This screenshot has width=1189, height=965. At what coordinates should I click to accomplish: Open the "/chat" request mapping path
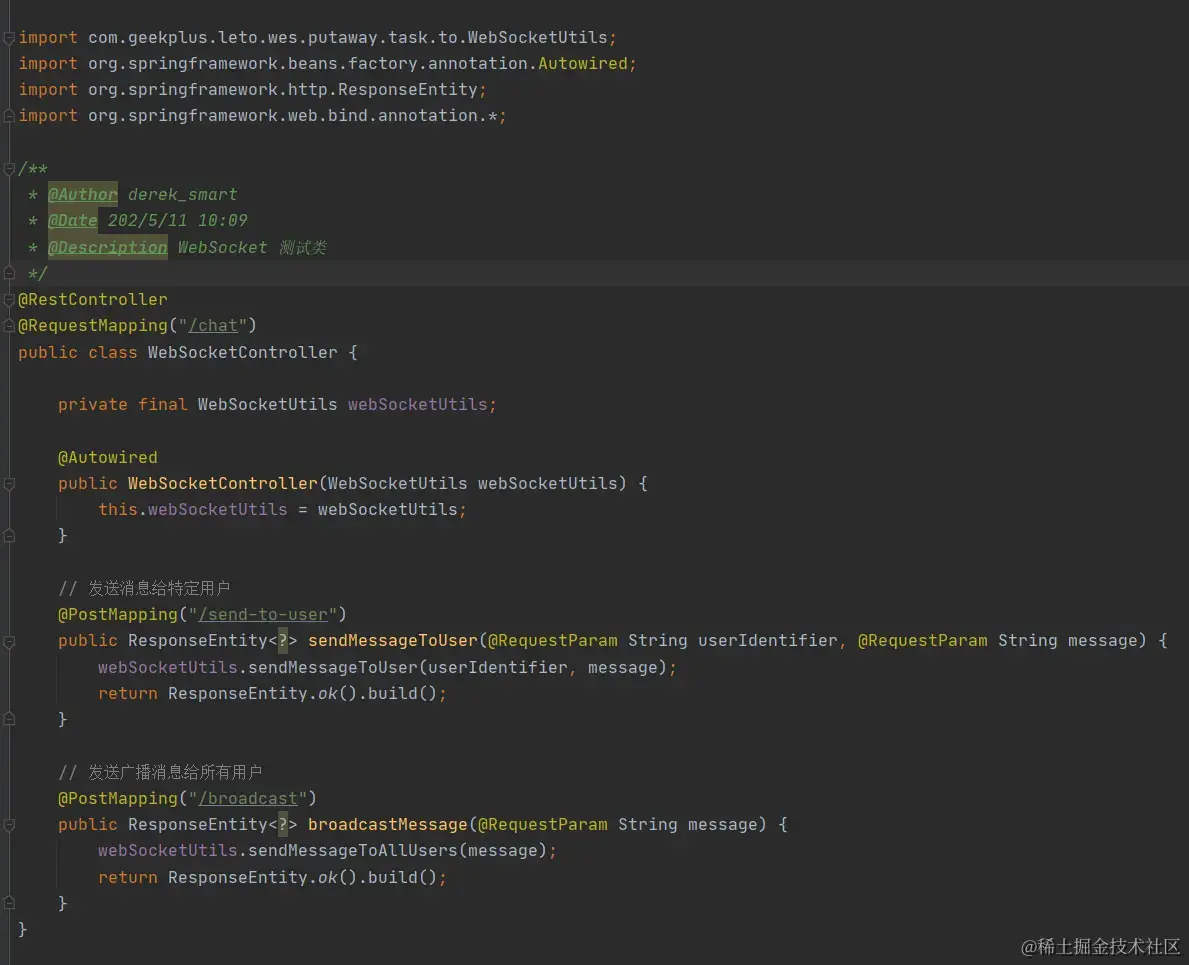[x=213, y=326]
